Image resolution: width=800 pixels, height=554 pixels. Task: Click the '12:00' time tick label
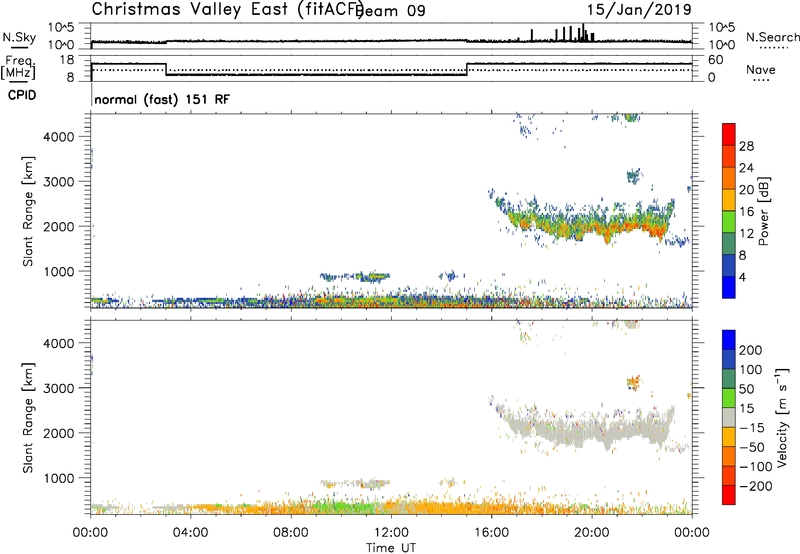point(391,533)
